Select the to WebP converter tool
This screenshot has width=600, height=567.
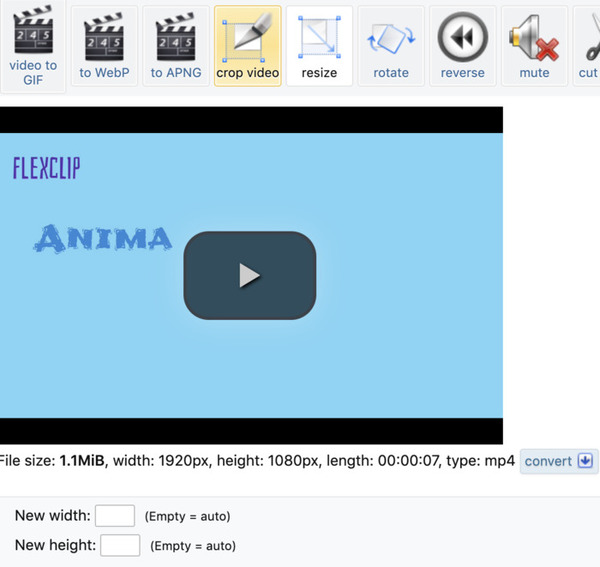104,46
